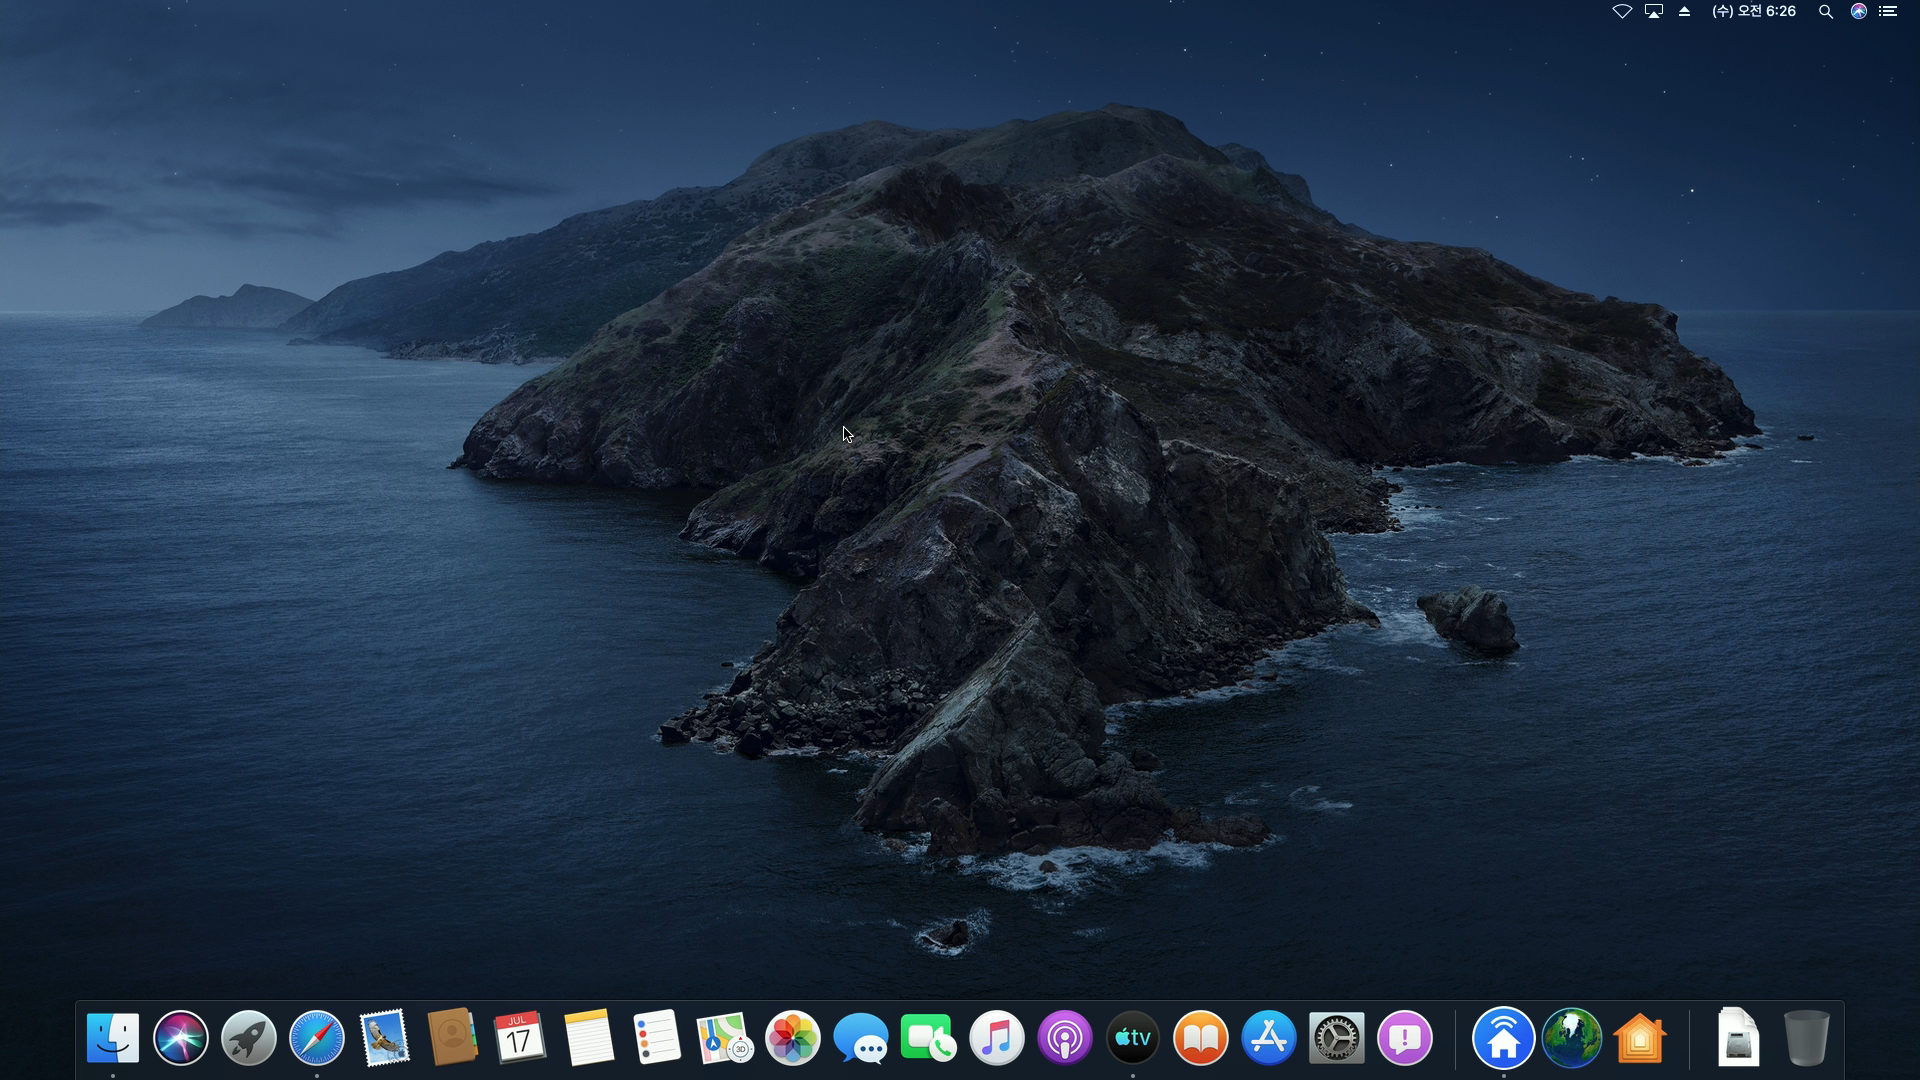
Task: Click the menu bar clock 오전 6:26
Action: [x=1754, y=12]
